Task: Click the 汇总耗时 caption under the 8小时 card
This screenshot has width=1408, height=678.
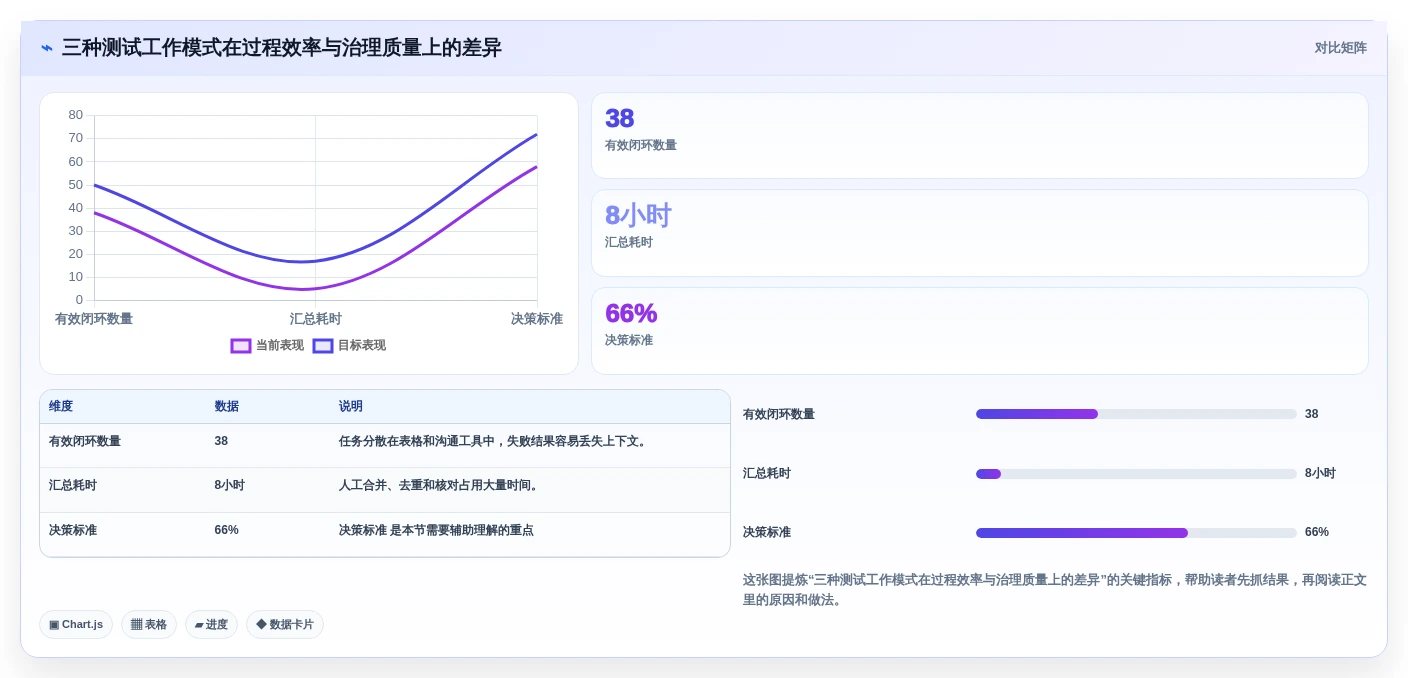Action: pos(629,243)
